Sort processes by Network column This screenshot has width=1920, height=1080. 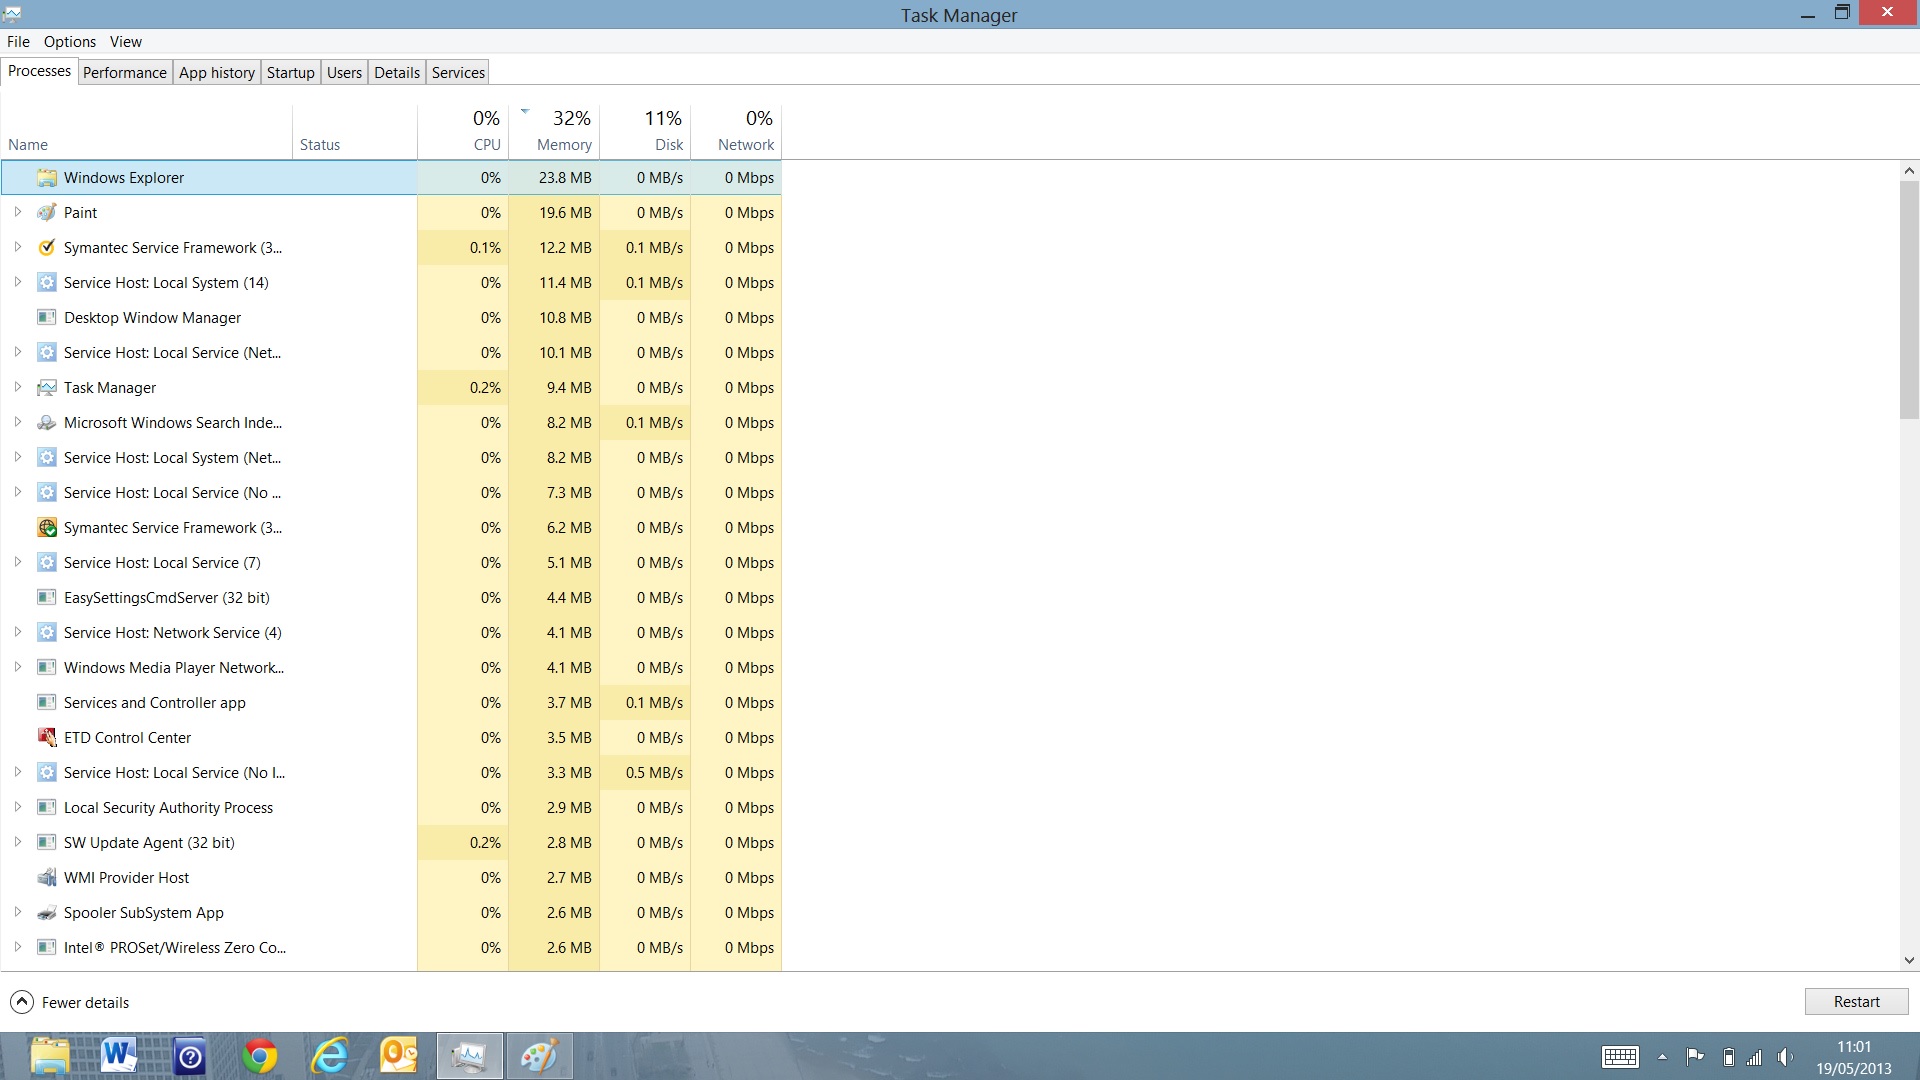(x=736, y=131)
